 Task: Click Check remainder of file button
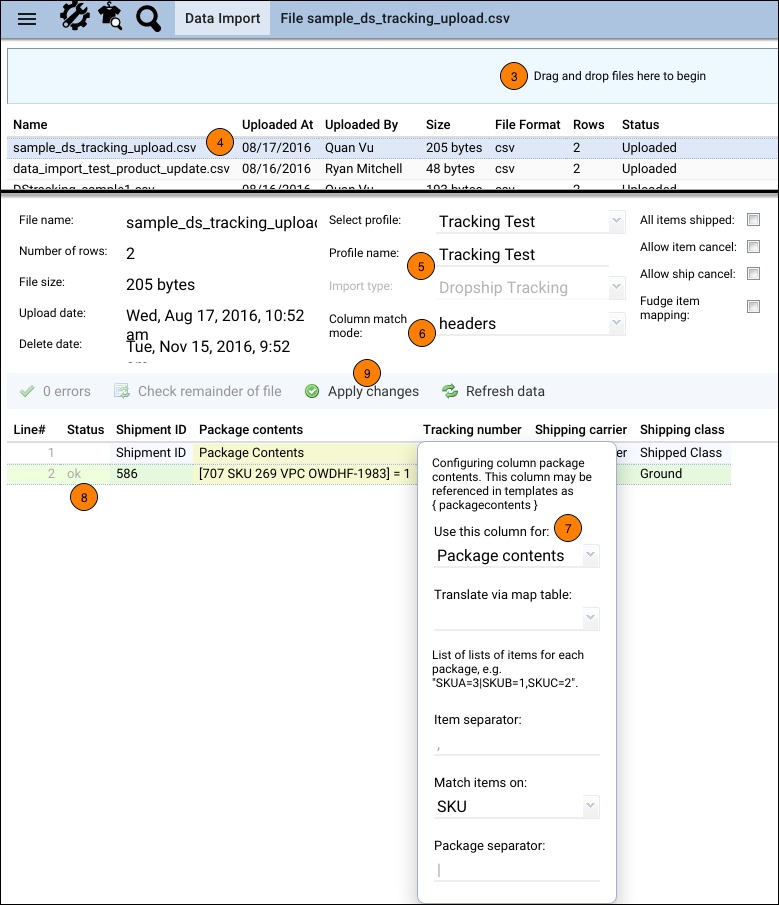[x=198, y=391]
